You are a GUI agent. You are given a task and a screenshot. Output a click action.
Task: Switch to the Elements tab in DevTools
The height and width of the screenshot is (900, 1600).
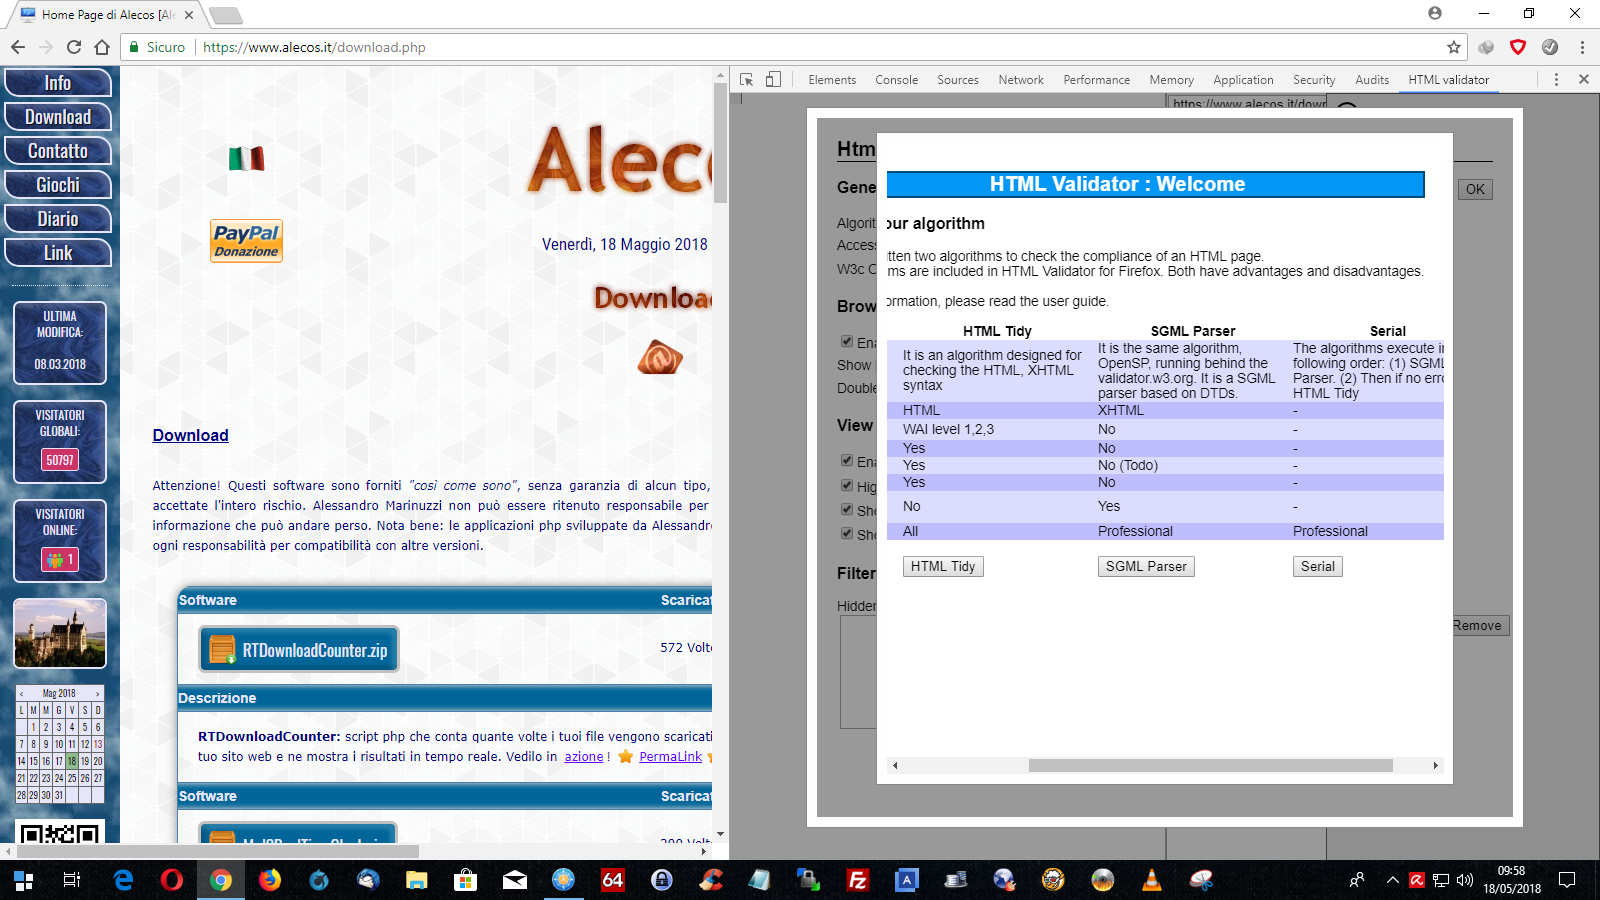[832, 80]
